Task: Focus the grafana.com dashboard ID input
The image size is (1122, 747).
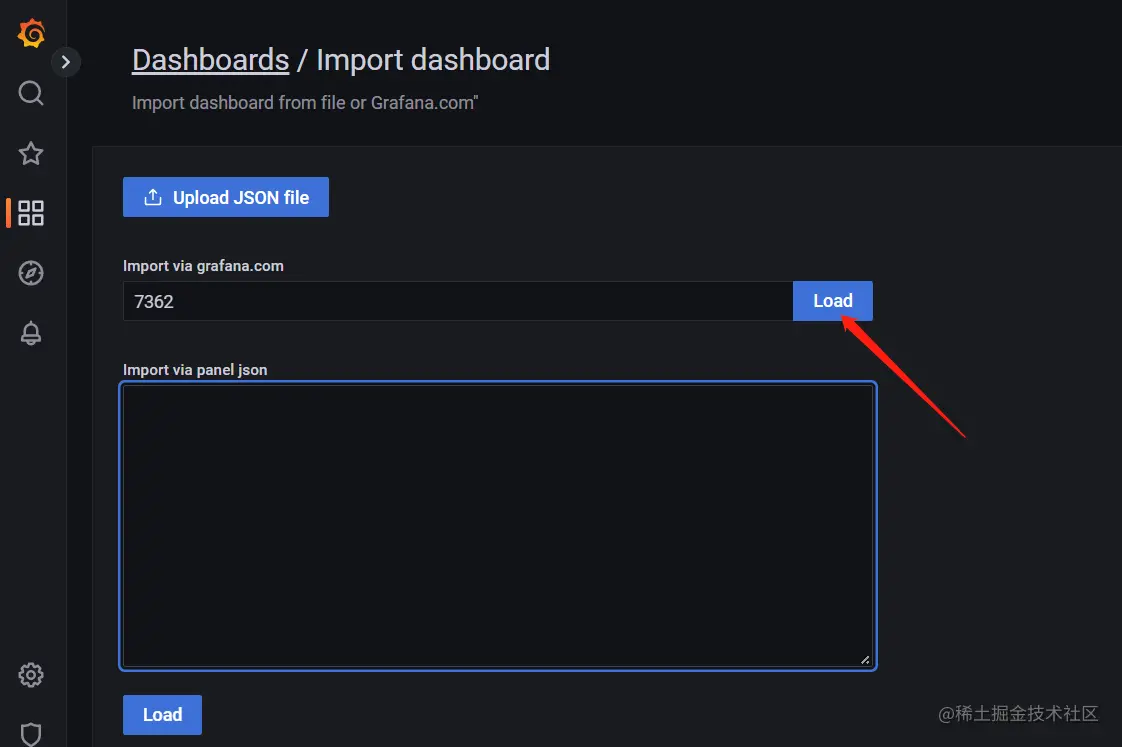Action: pyautogui.click(x=458, y=301)
